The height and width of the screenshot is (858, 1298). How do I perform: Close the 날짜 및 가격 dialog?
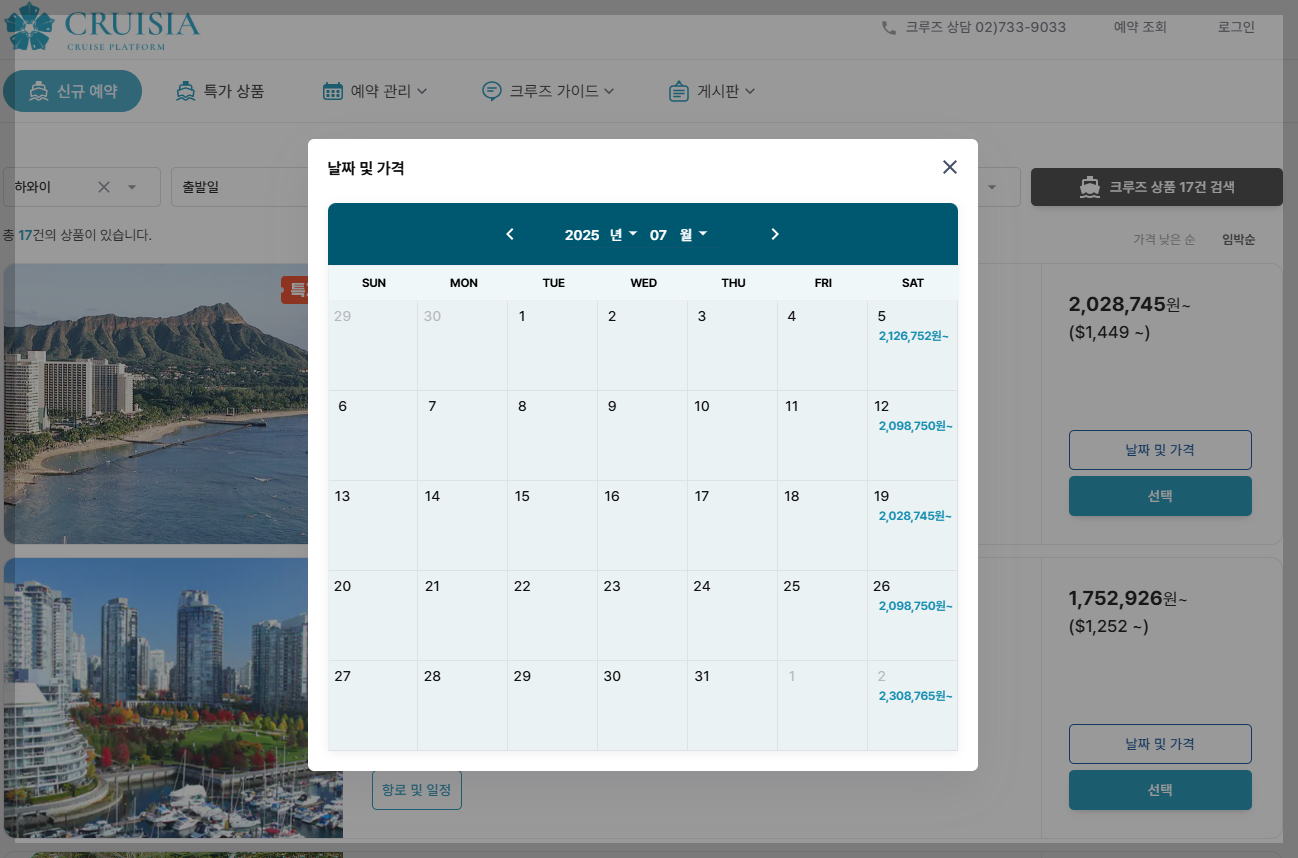pos(950,167)
